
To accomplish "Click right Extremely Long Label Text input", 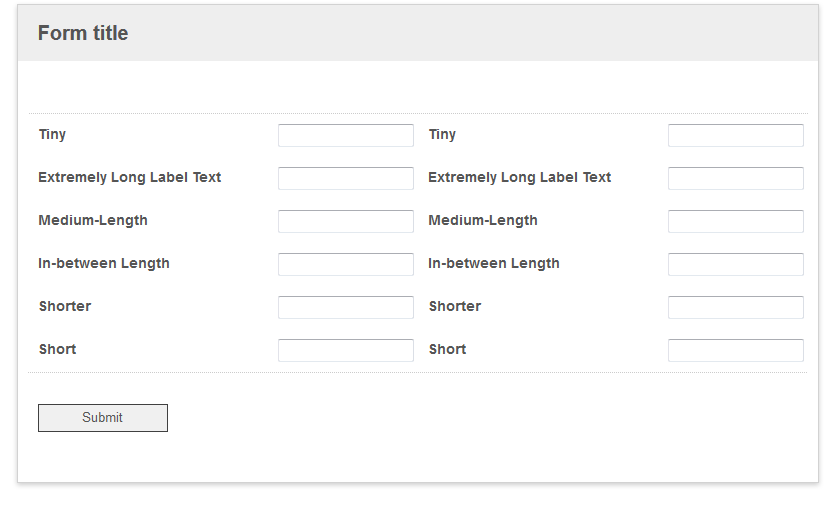I will point(736,178).
